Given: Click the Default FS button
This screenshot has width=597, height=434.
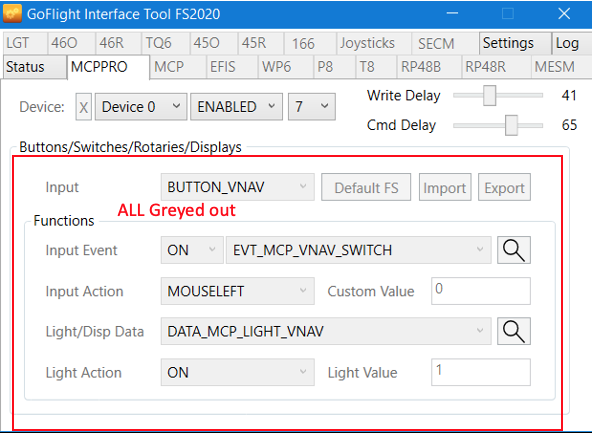Looking at the screenshot, I should pyautogui.click(x=366, y=187).
